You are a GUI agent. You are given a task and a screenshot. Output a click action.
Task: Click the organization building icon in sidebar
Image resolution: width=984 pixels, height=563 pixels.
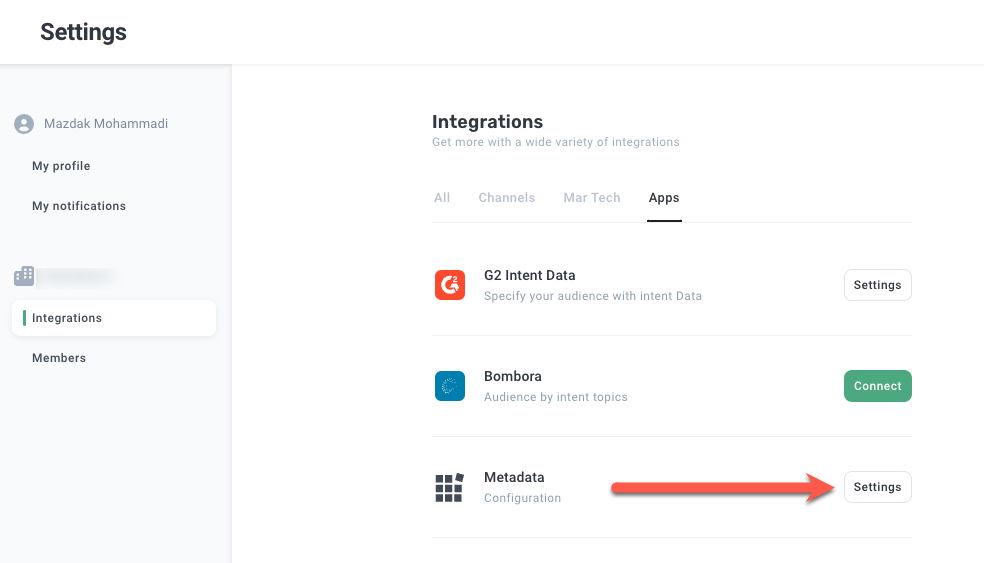tap(24, 275)
